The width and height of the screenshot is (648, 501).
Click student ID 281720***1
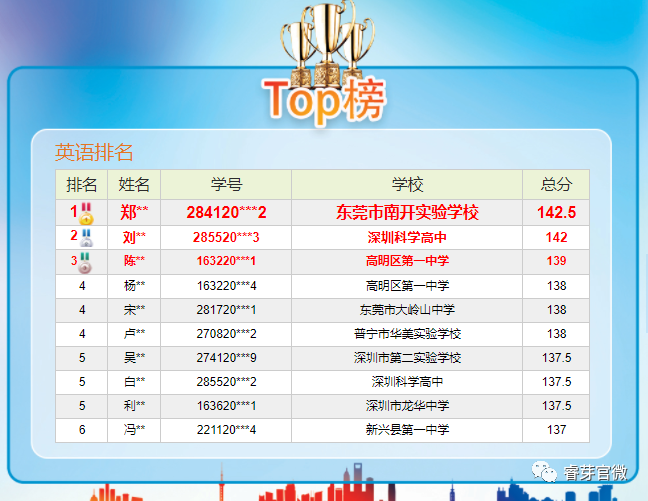226,310
